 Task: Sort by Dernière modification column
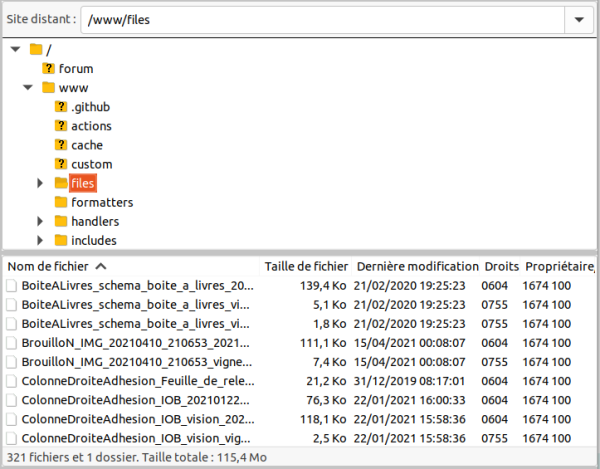[x=417, y=267]
